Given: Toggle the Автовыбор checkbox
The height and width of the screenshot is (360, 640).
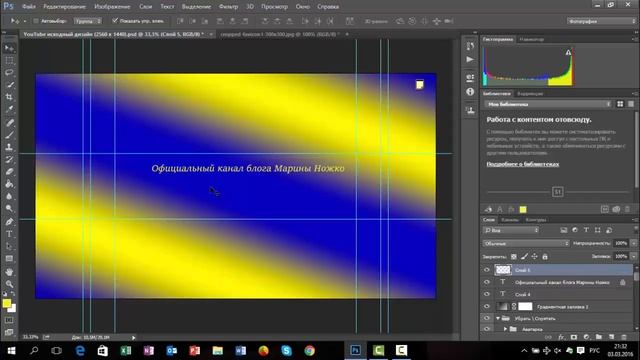Looking at the screenshot, I should point(36,21).
